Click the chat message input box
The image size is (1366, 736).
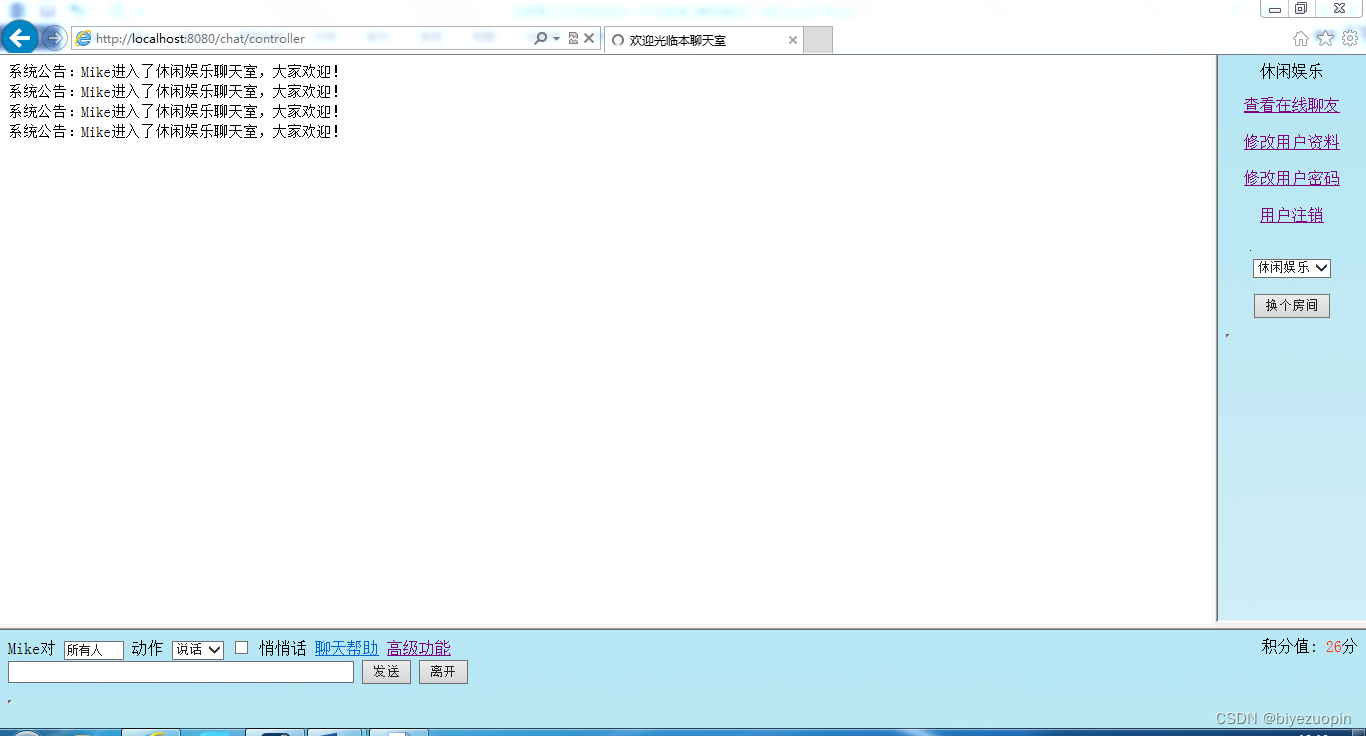[x=181, y=672]
